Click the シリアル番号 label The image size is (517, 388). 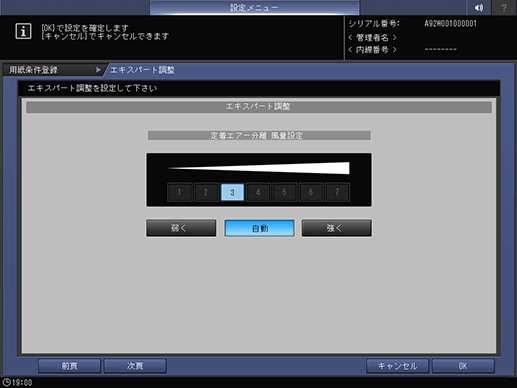click(x=374, y=24)
